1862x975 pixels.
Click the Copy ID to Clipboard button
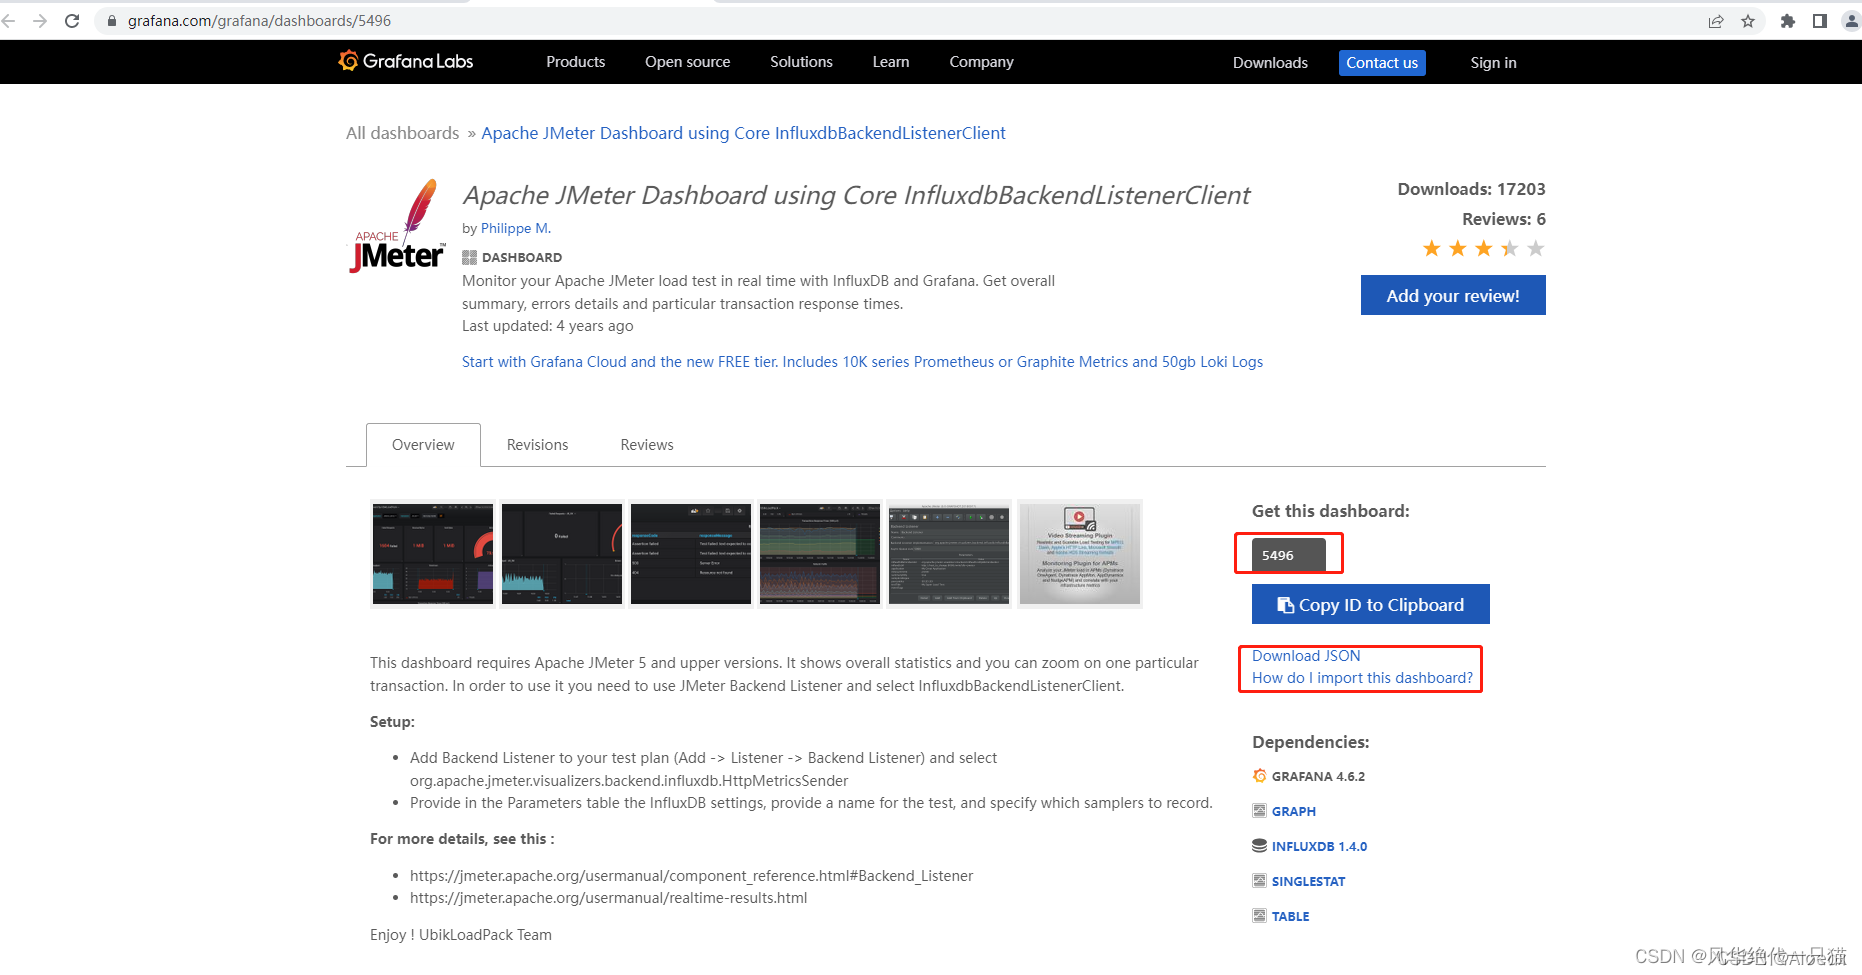click(x=1371, y=604)
